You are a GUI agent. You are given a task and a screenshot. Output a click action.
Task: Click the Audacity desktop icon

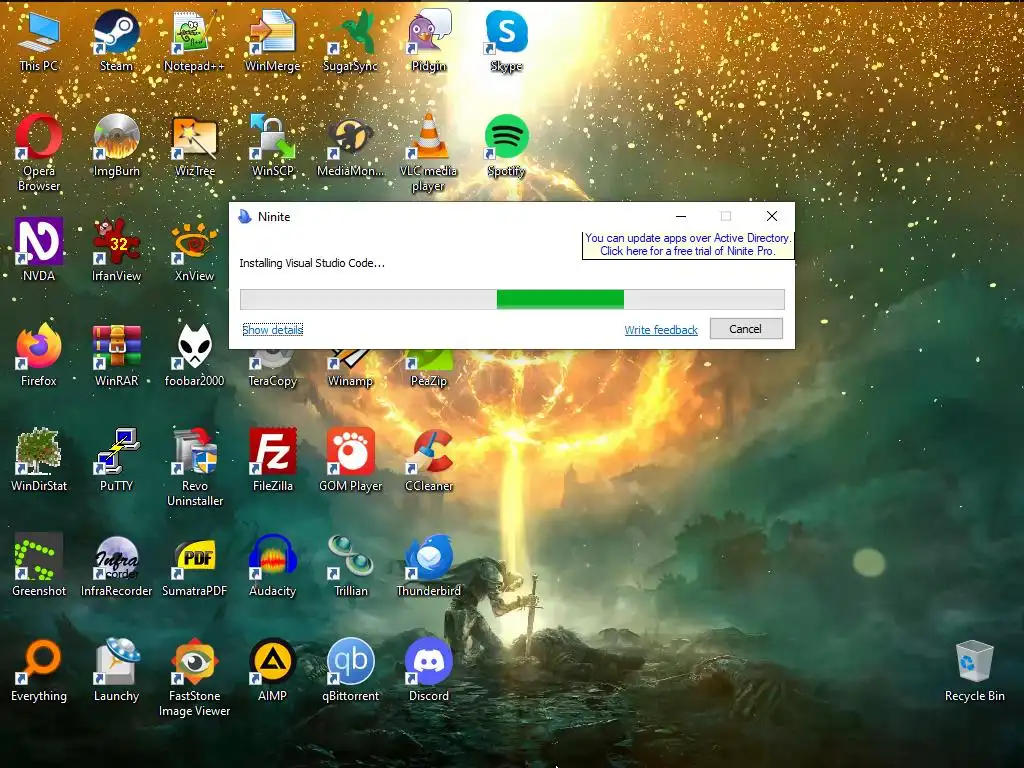click(272, 565)
